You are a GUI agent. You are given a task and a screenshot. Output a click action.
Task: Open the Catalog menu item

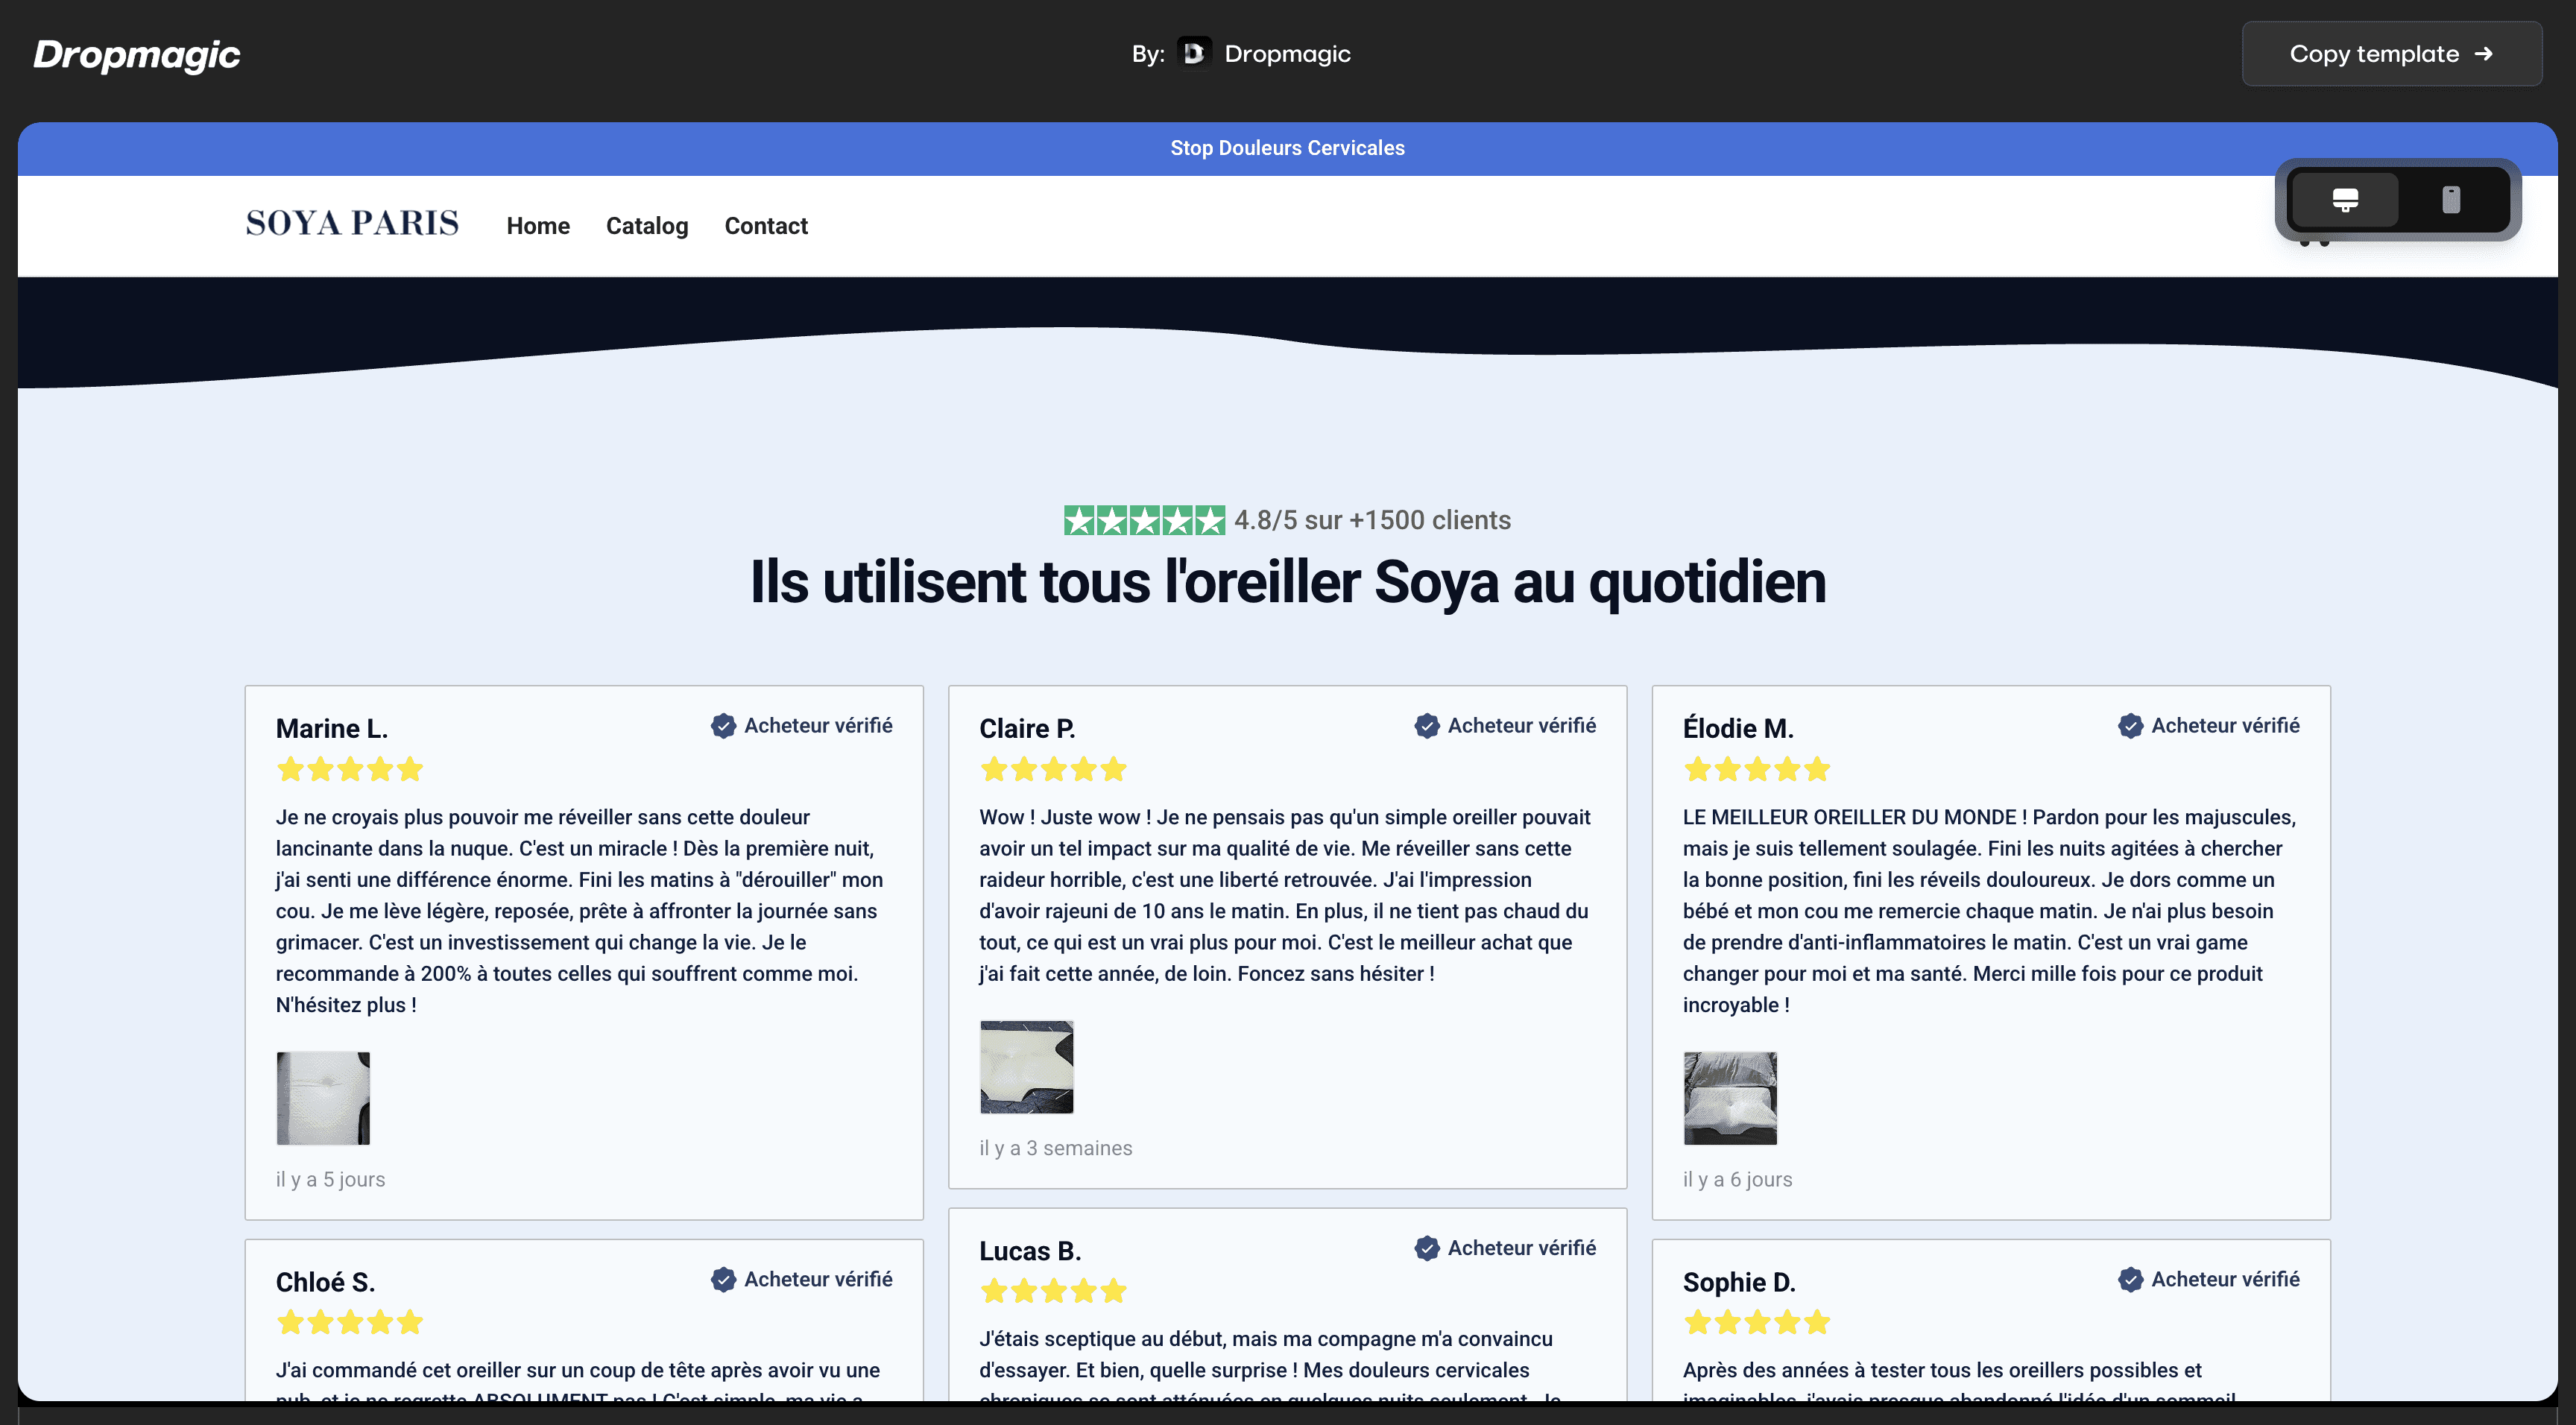pyautogui.click(x=647, y=226)
